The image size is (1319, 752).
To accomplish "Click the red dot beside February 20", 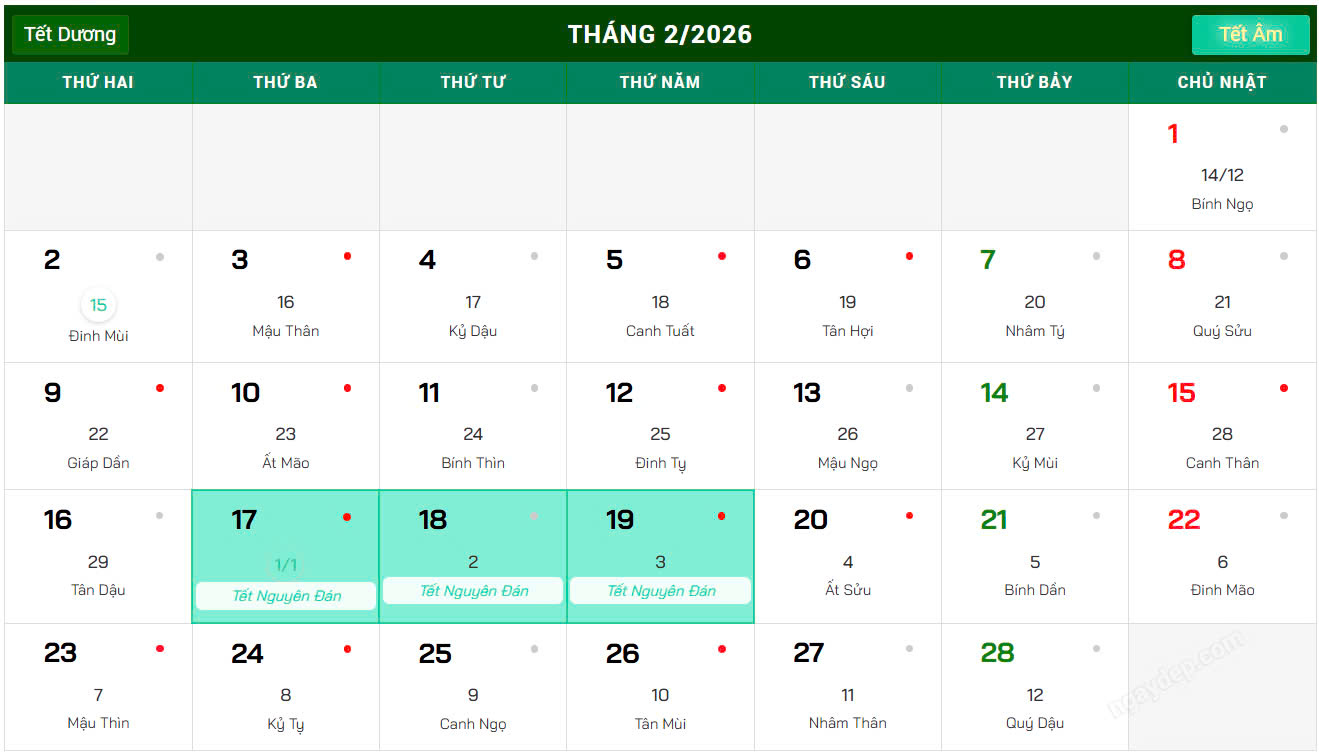I will pos(909,518).
